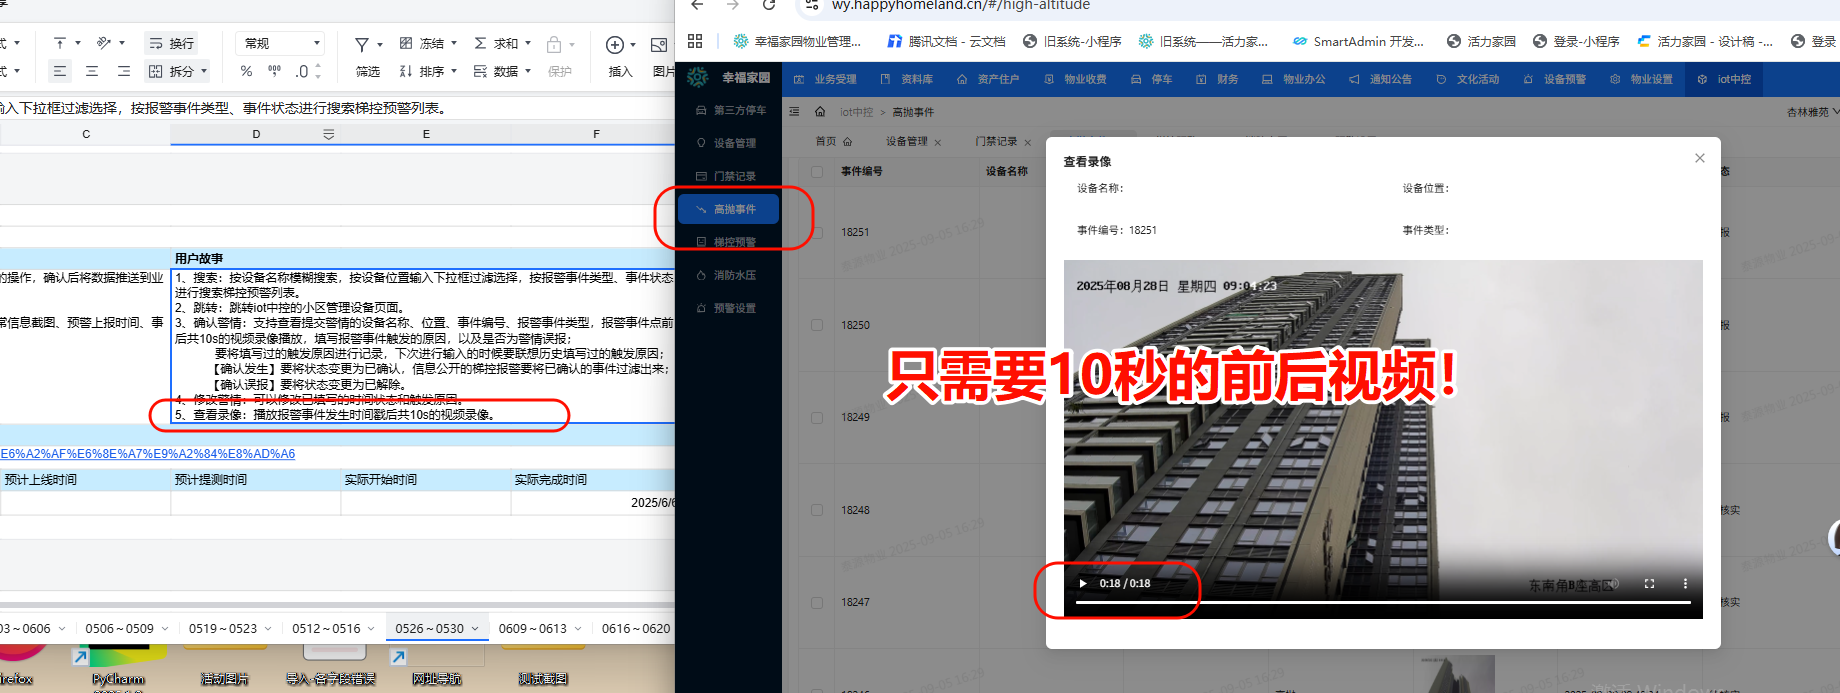This screenshot has height=693, width=1840.
Task: Check the row checkbox for event 18249
Action: pyautogui.click(x=817, y=417)
